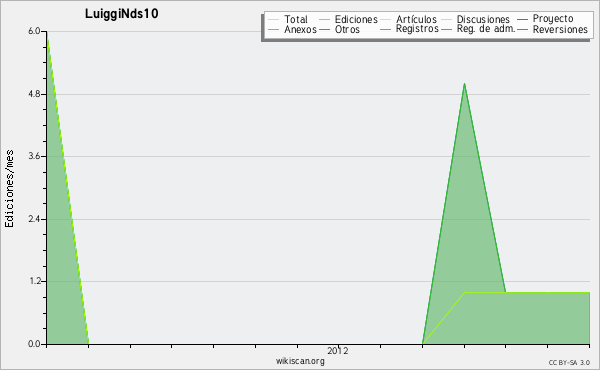Click the chart title LuiggiNds10
The image size is (600, 370).
[122, 13]
